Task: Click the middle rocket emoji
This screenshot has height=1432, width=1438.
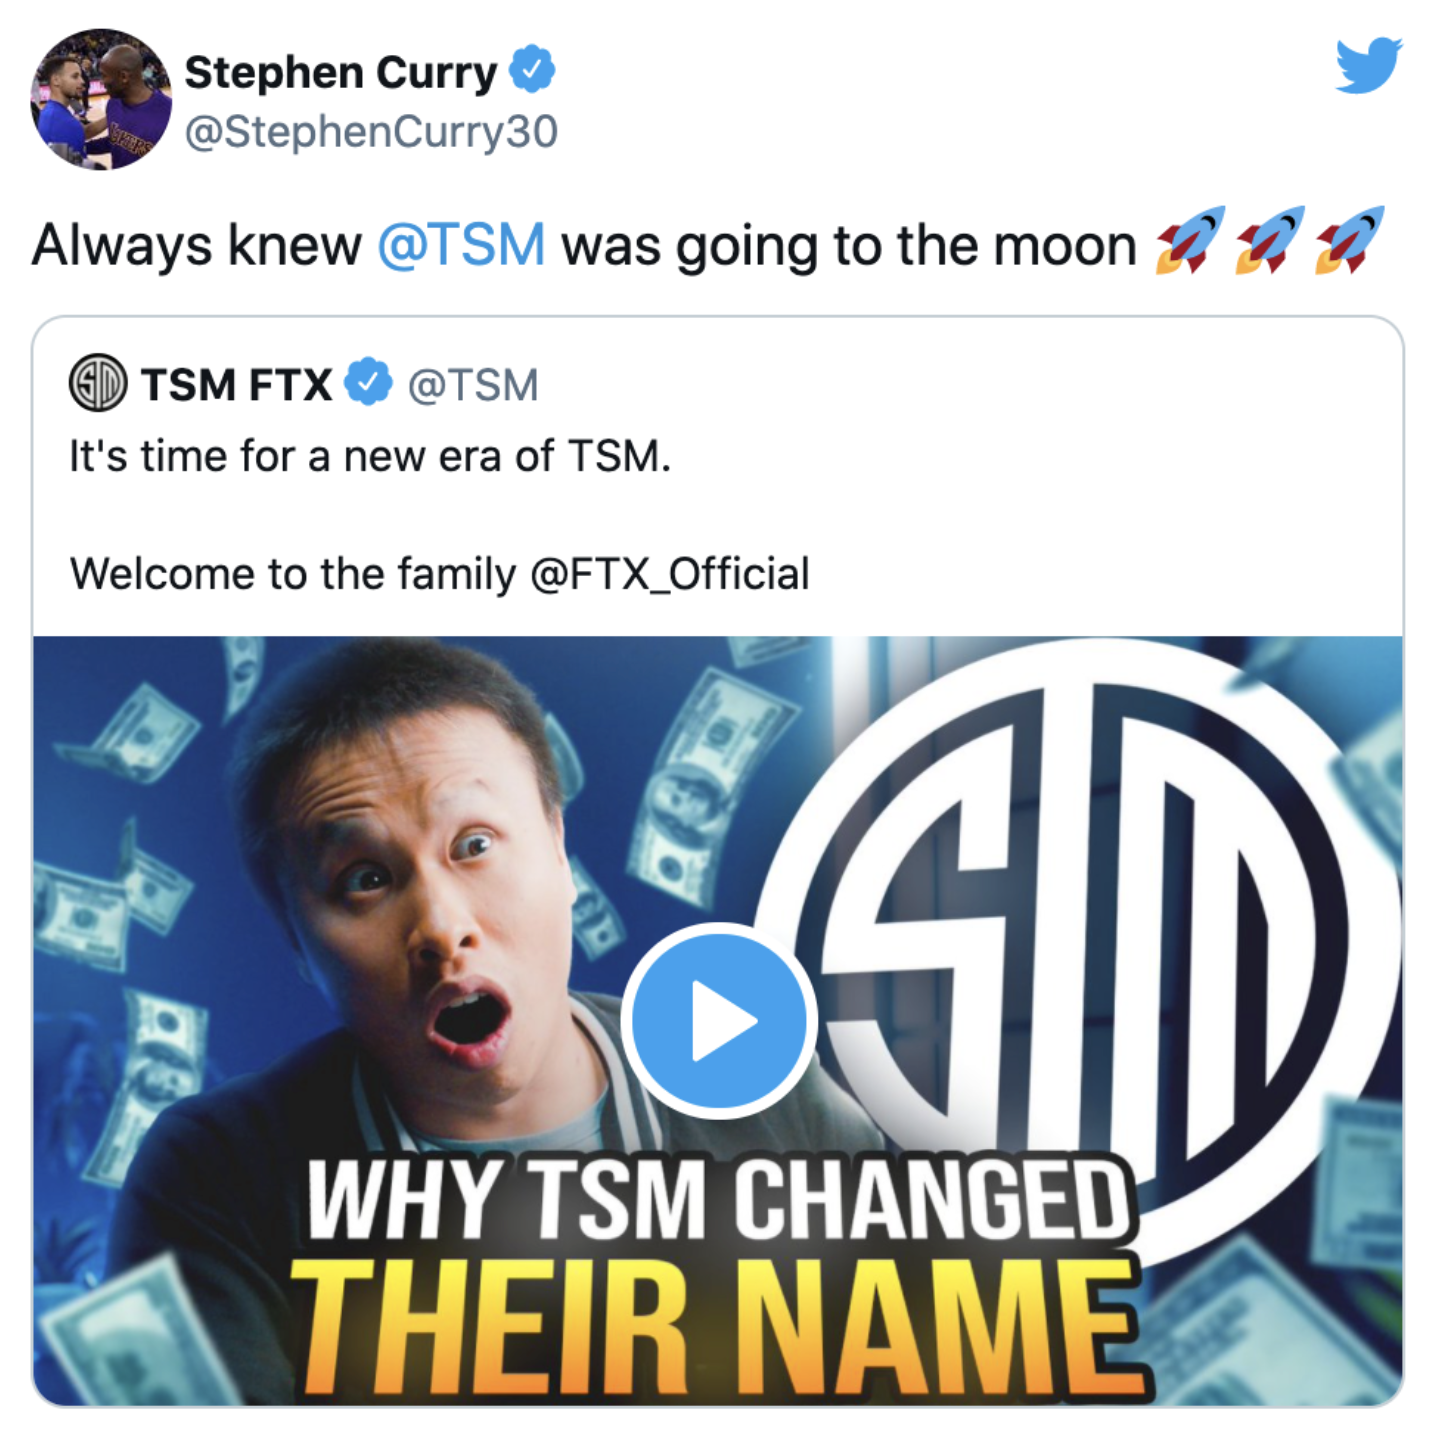Action: tap(1270, 241)
